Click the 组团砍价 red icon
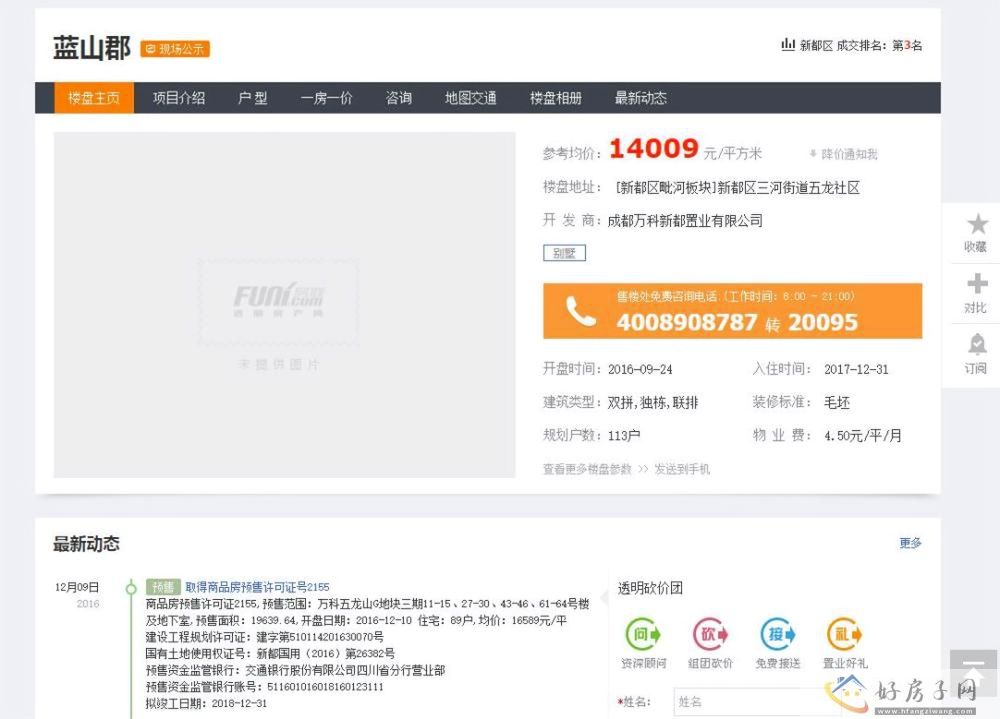Viewport: 1000px width, 719px height. coord(710,634)
